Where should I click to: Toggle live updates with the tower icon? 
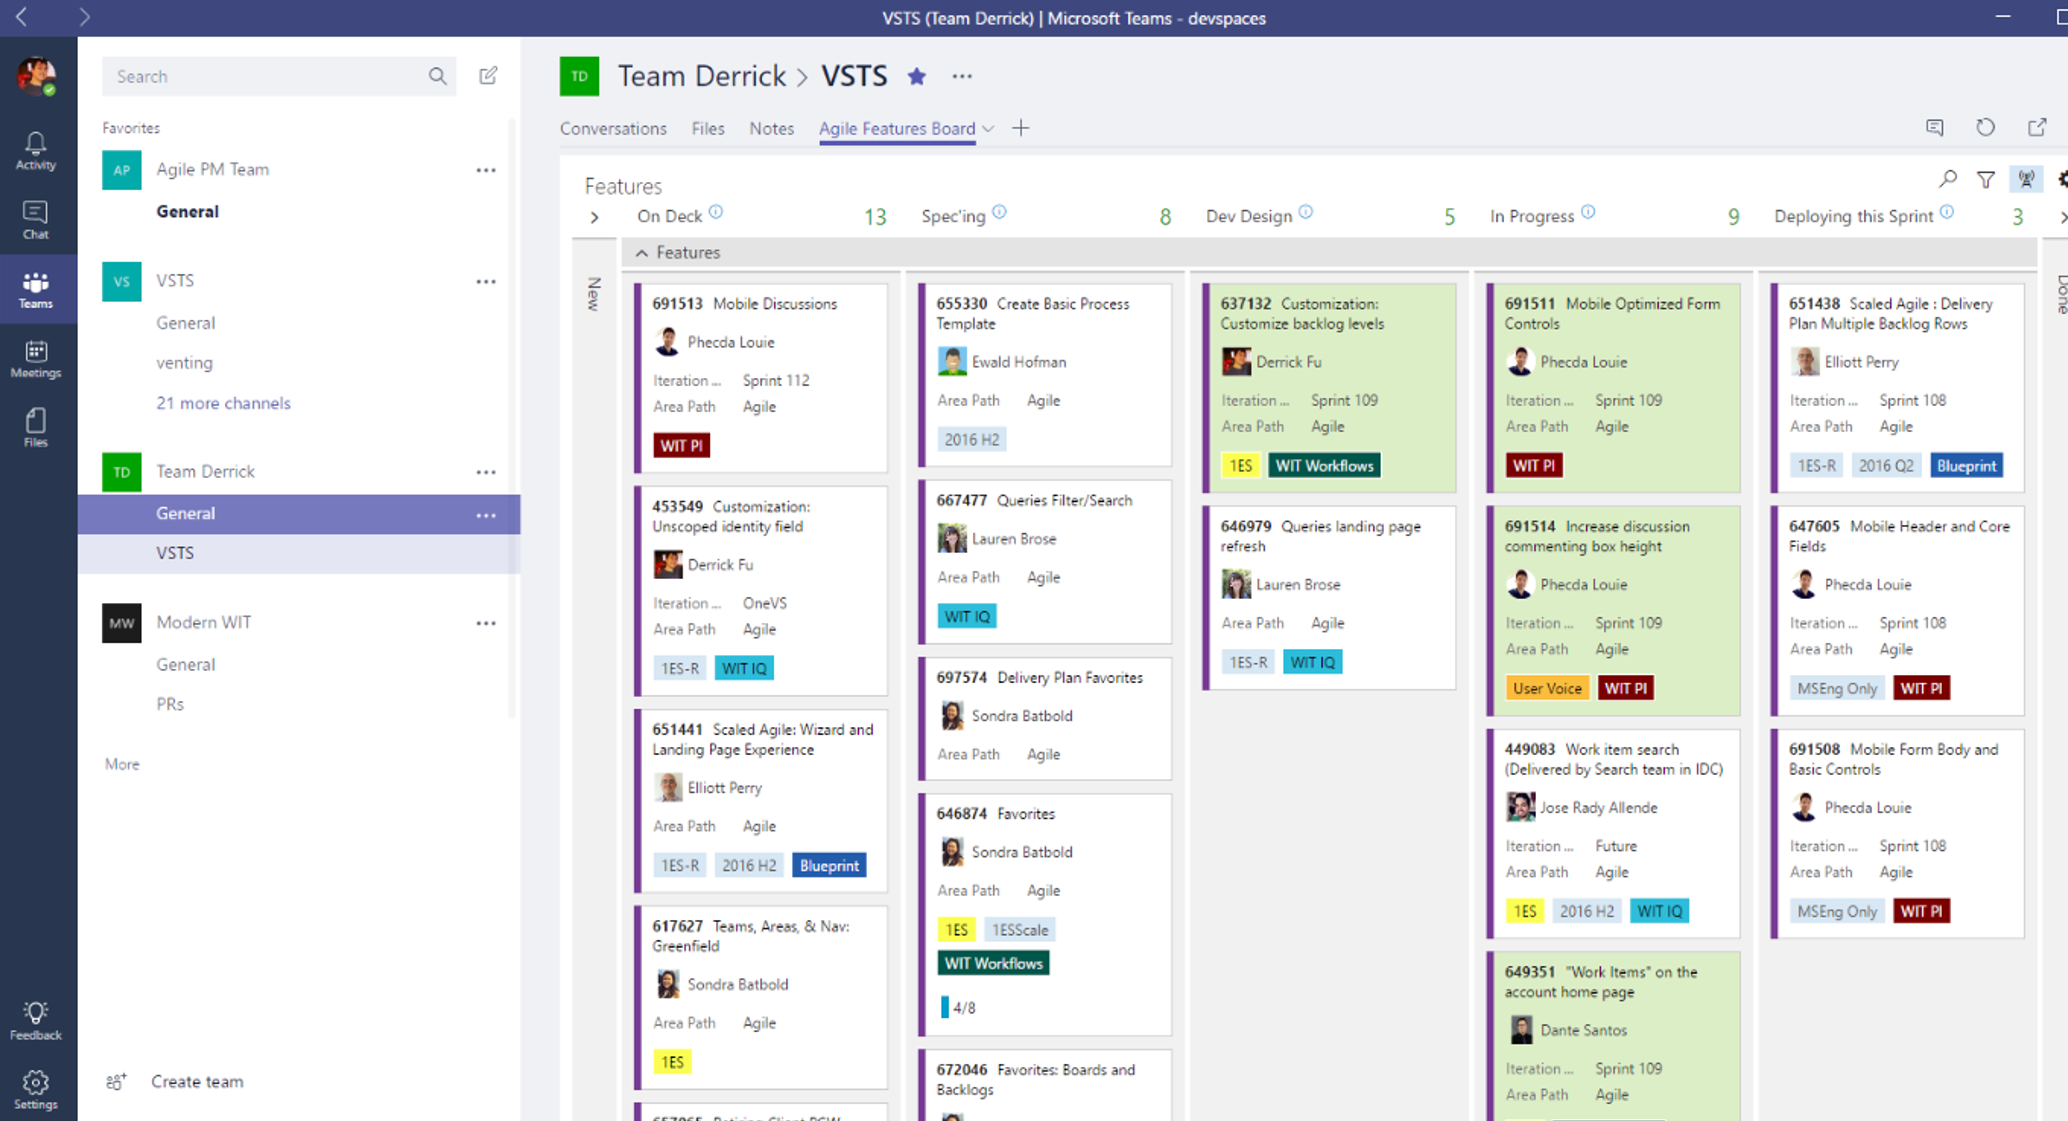tap(2027, 179)
